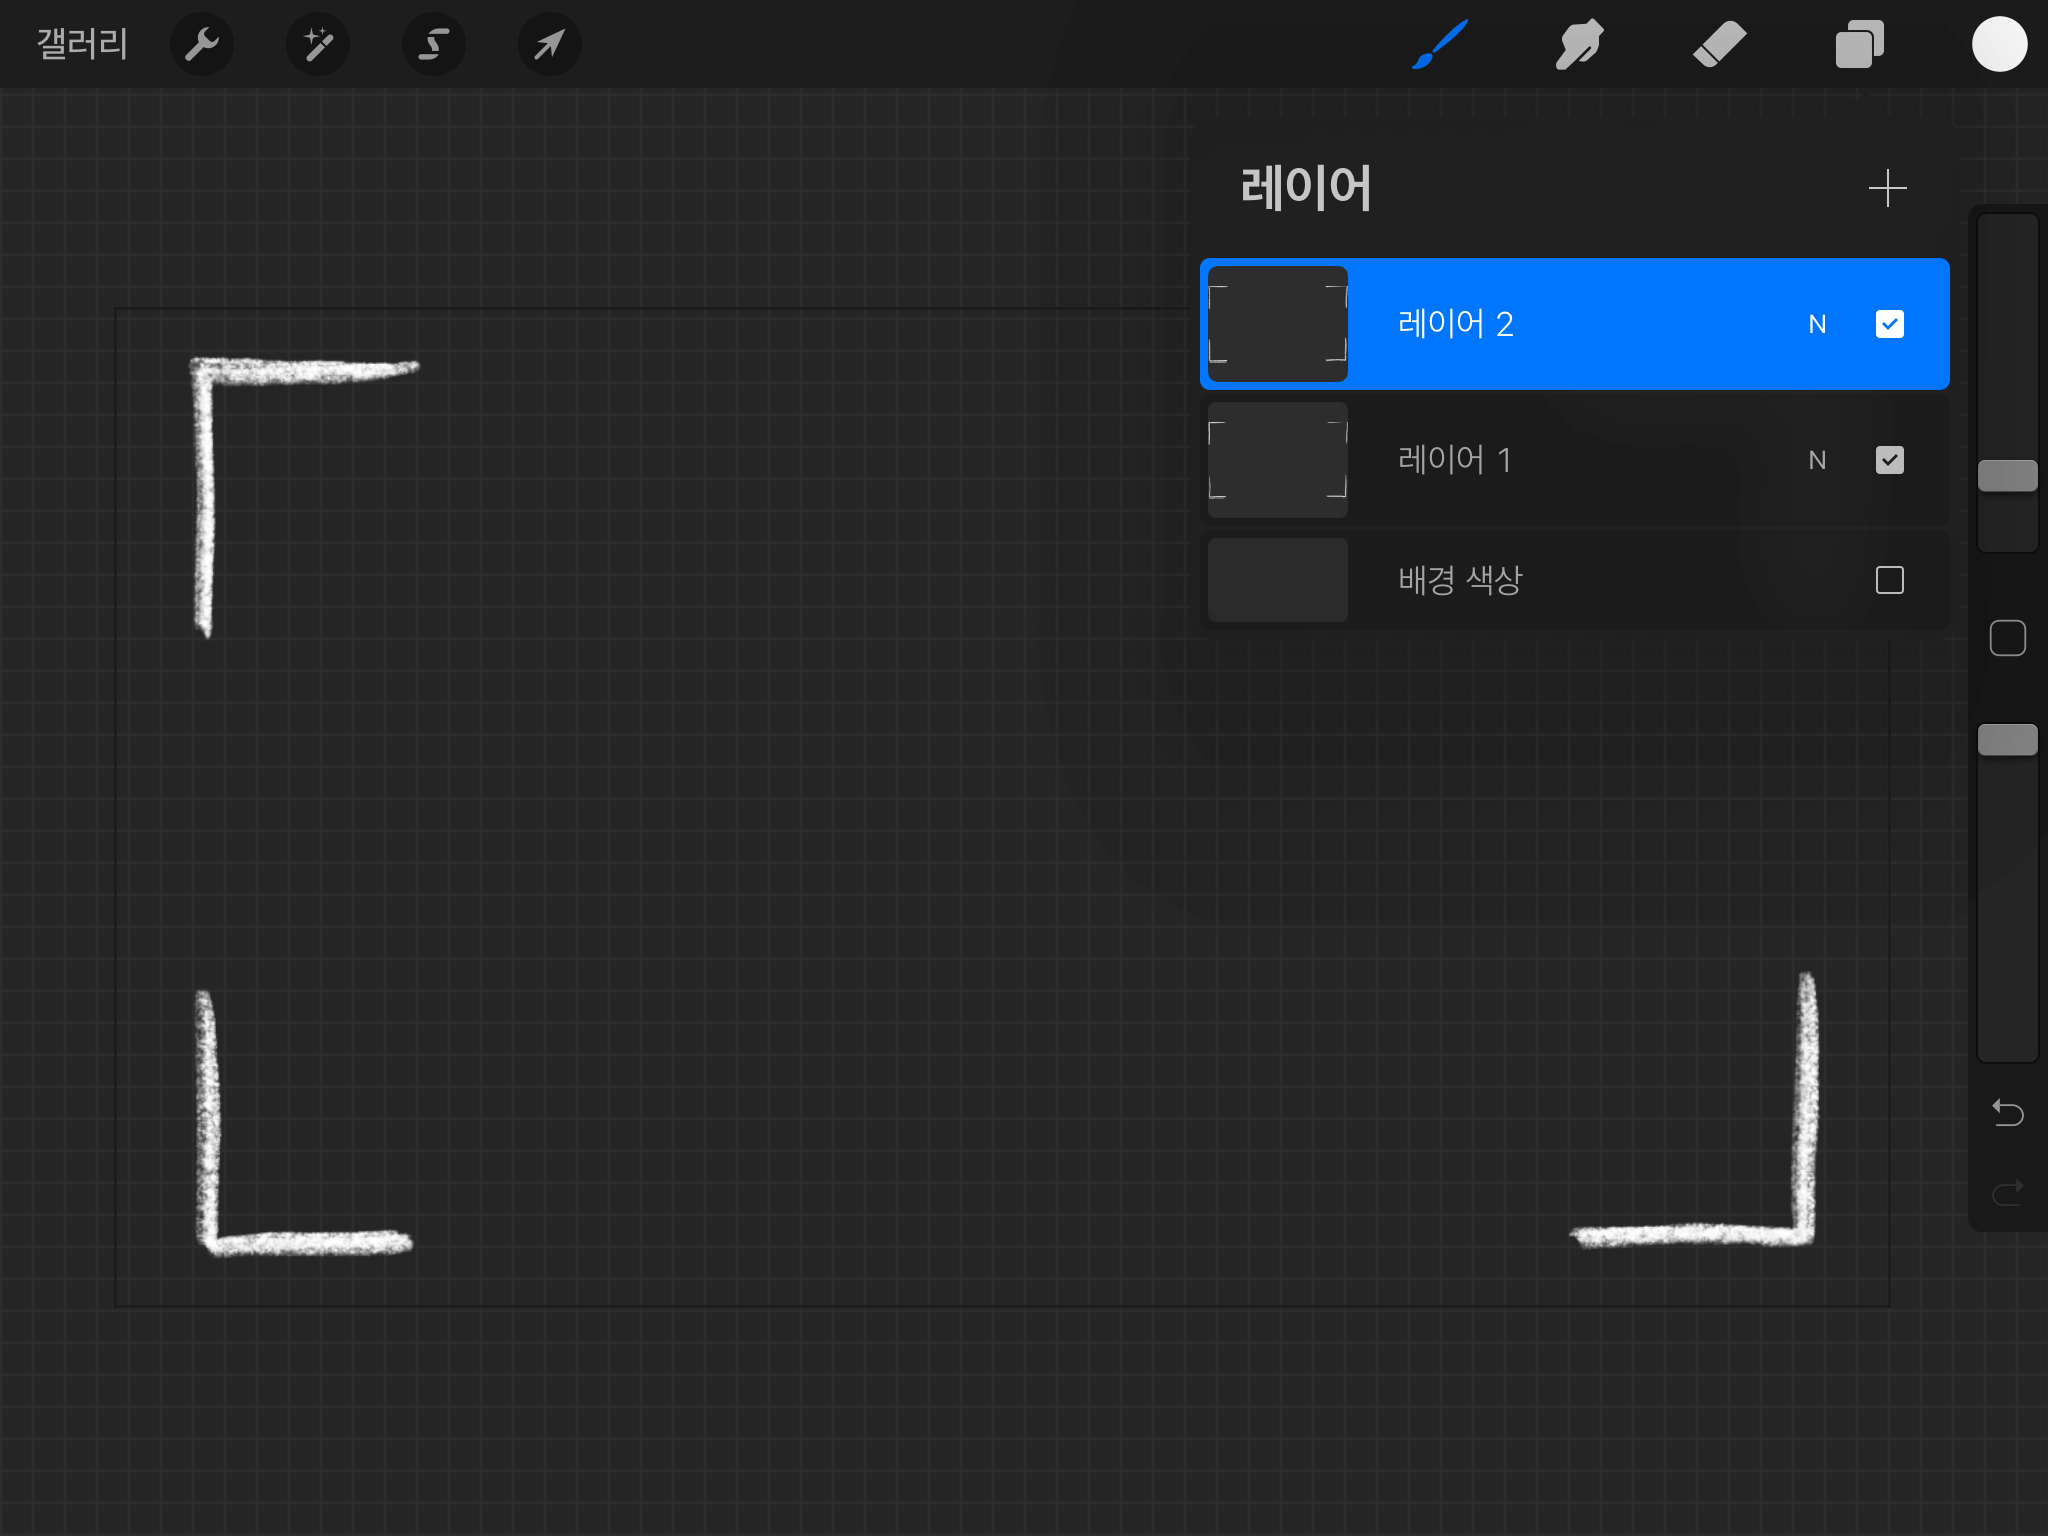Close the Layers panel via layers icon
The height and width of the screenshot is (1536, 2048).
tap(1859, 45)
